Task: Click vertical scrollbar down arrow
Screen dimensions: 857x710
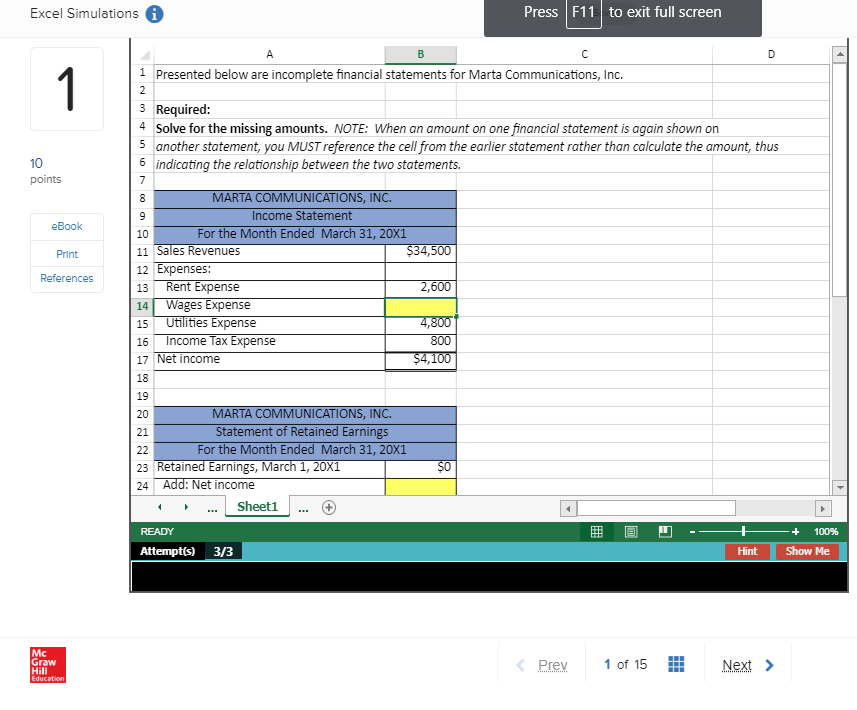Action: [840, 487]
